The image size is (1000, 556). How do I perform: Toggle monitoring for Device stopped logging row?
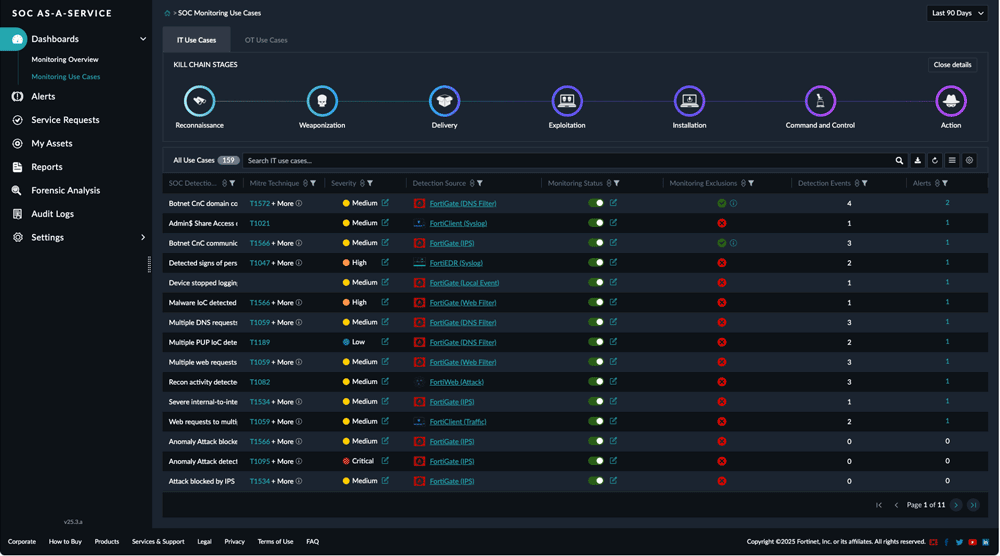[596, 282]
